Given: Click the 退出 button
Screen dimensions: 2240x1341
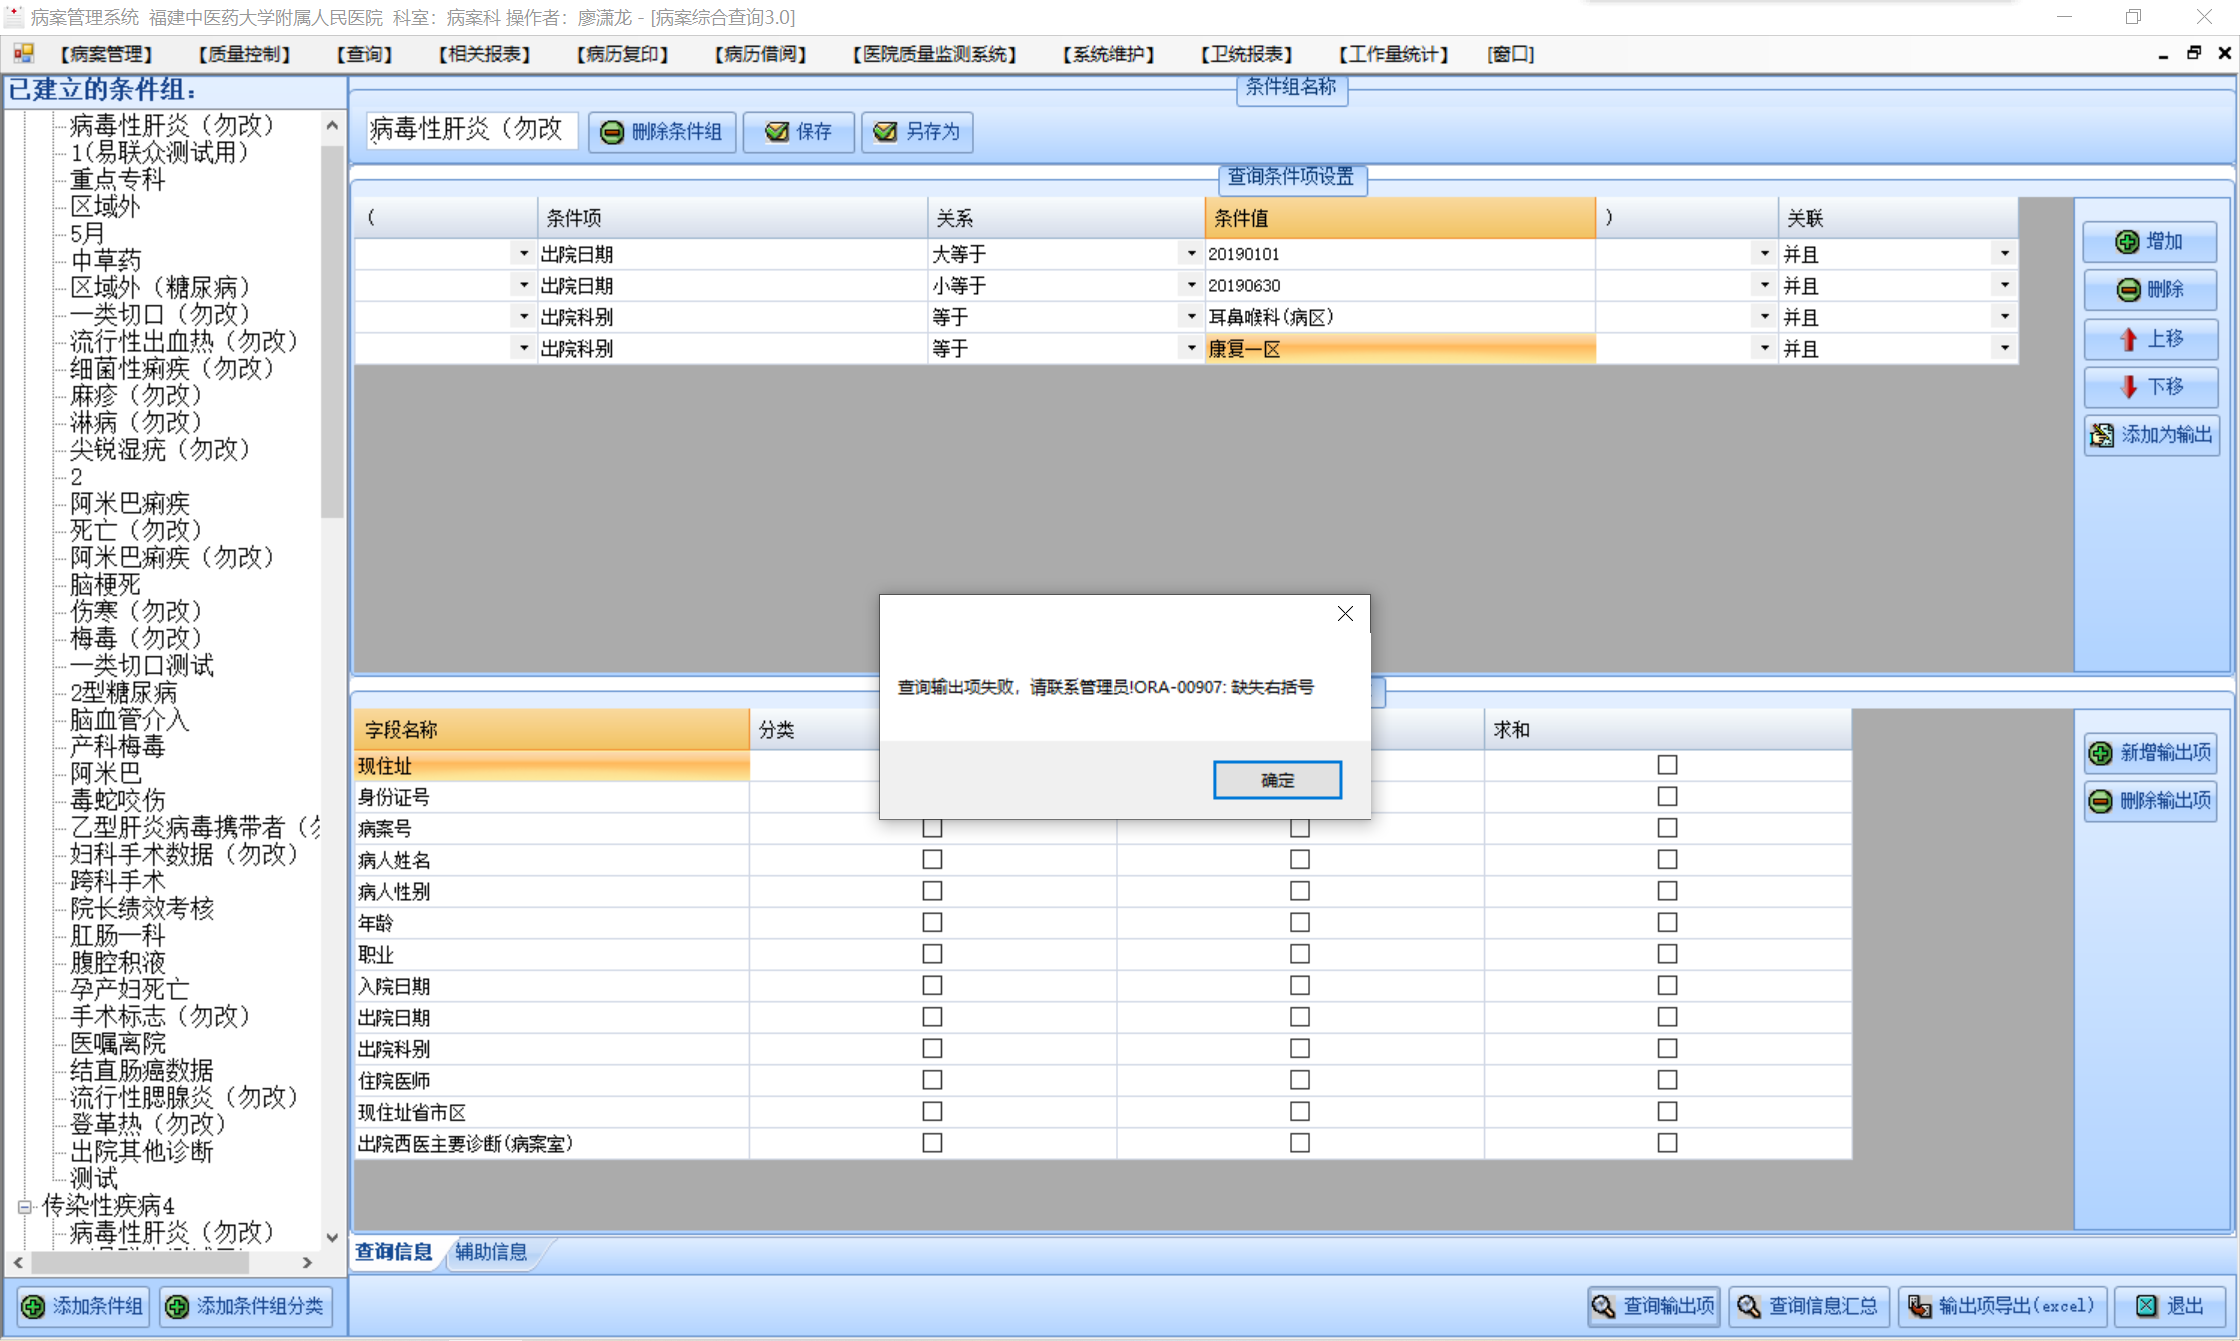Looking at the screenshot, I should tap(2169, 1306).
